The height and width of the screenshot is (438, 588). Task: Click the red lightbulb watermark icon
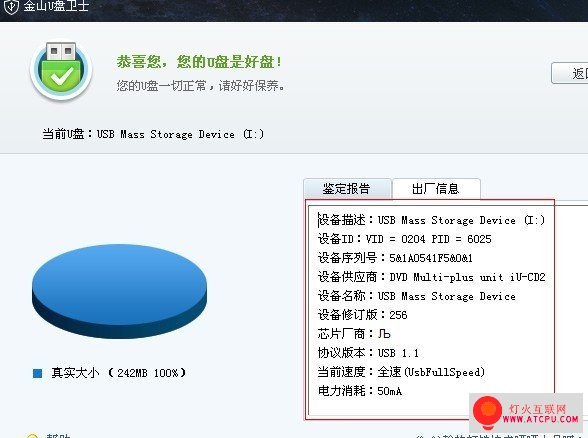(487, 412)
